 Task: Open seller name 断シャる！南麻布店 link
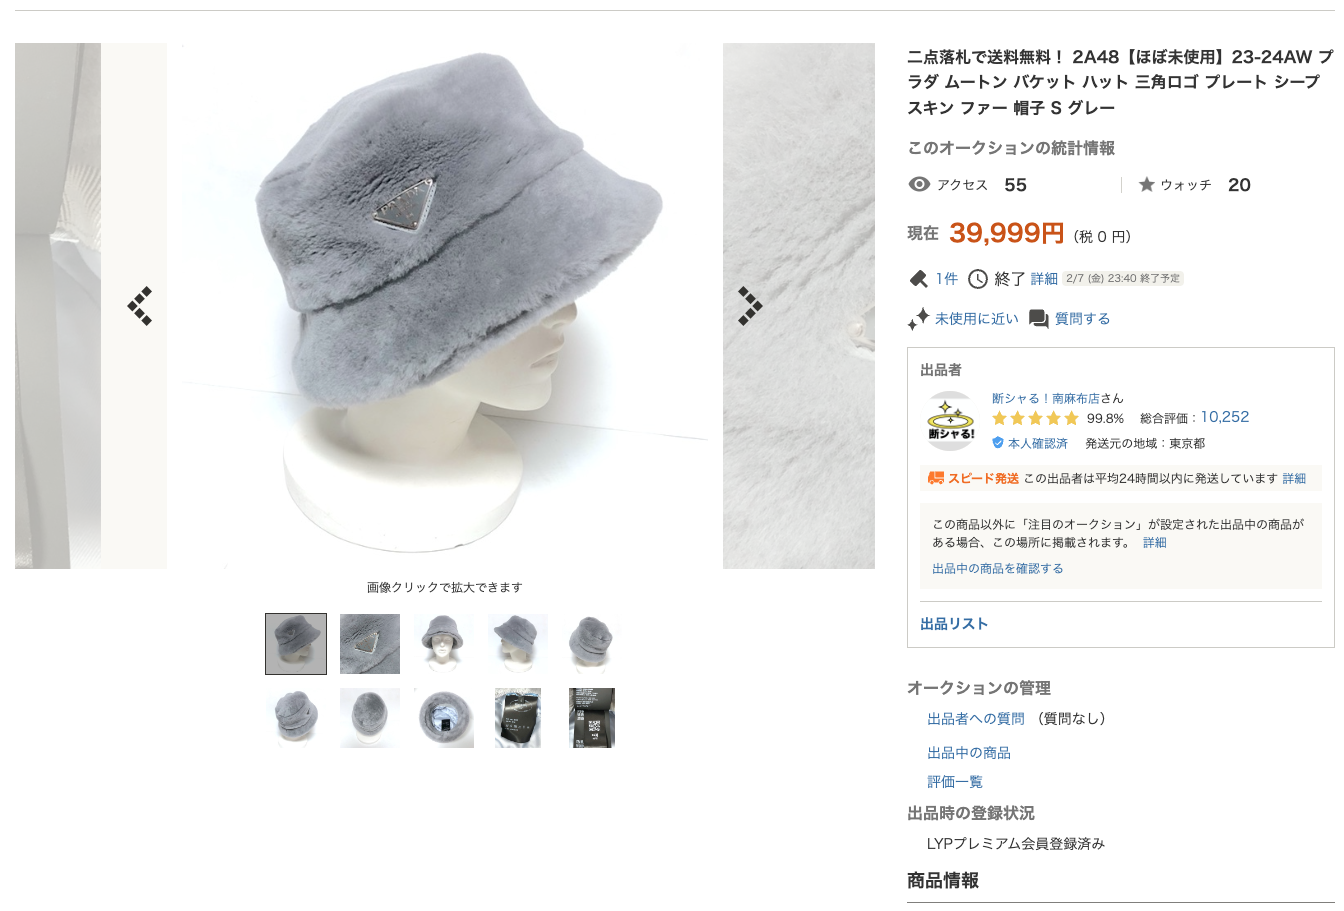click(x=1046, y=398)
